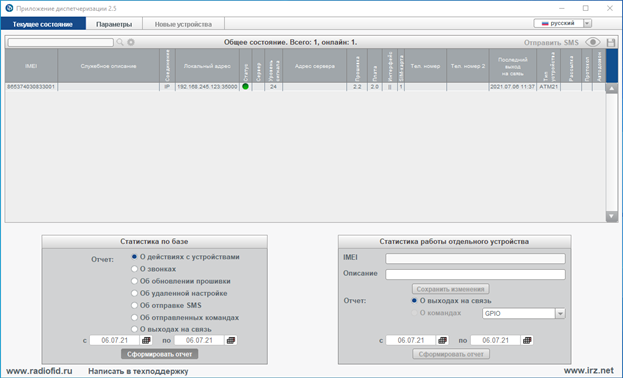Click 'Отправить SMS' link

pyautogui.click(x=551, y=43)
